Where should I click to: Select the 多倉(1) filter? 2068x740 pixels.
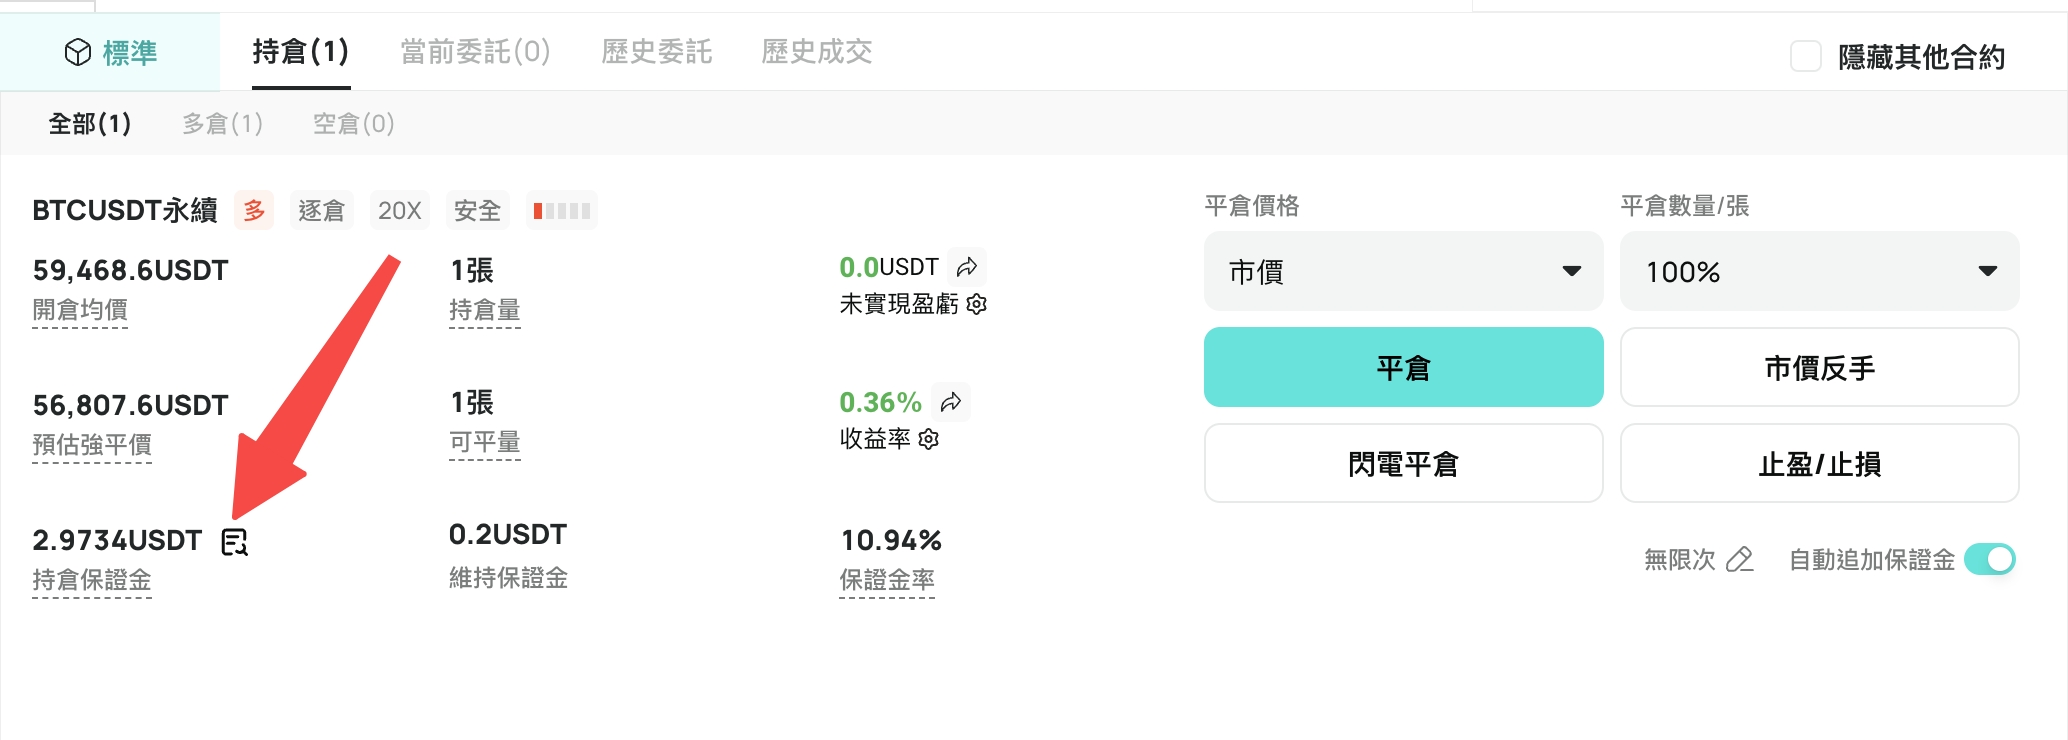[x=223, y=123]
